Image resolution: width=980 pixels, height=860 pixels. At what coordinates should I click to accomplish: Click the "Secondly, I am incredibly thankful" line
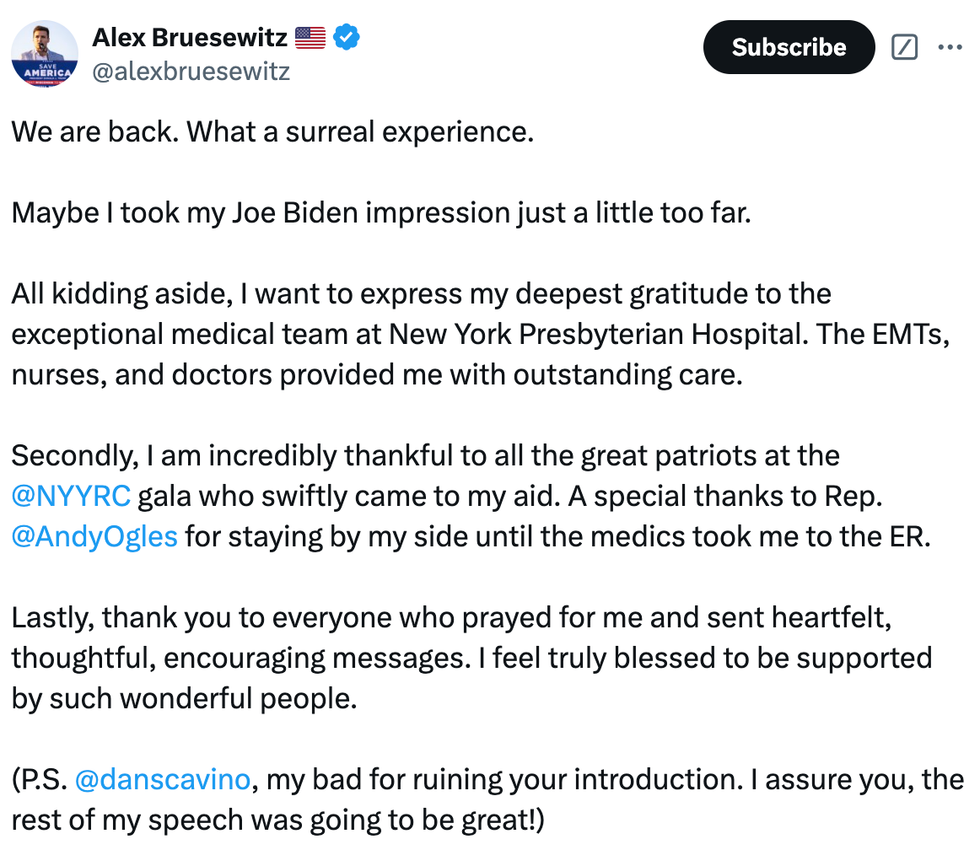click(x=425, y=456)
